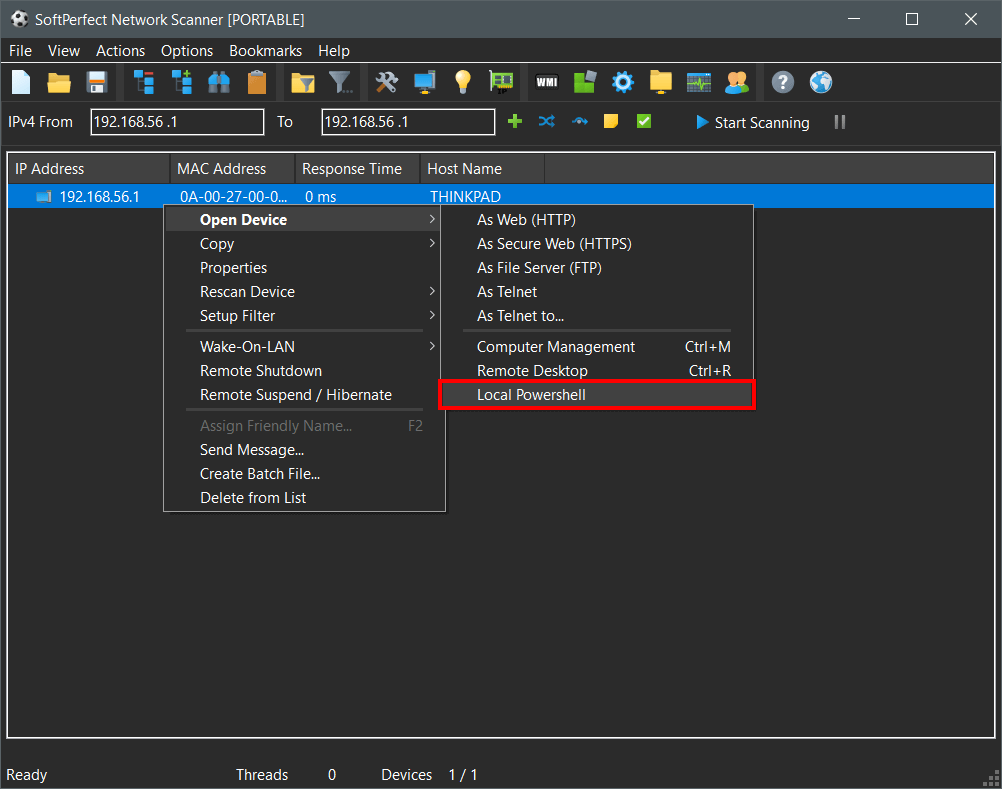Click the blue computer monitor icon
The image size is (1002, 789).
424,82
